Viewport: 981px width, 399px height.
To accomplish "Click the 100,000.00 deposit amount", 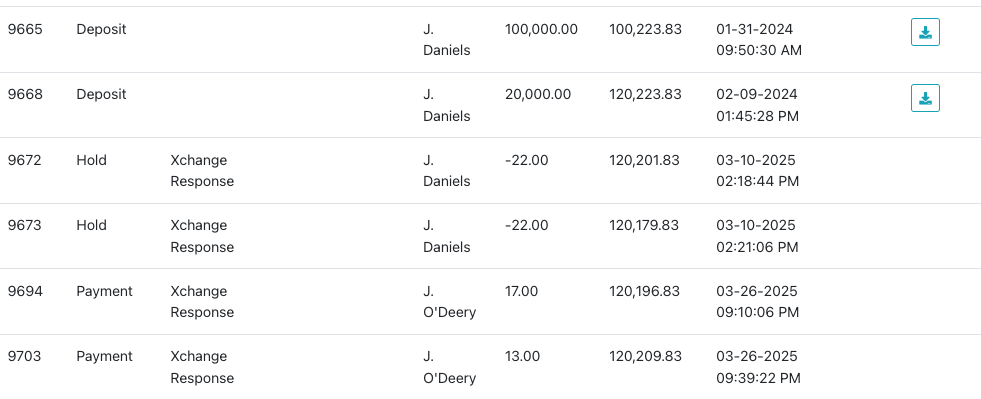I will coord(541,29).
